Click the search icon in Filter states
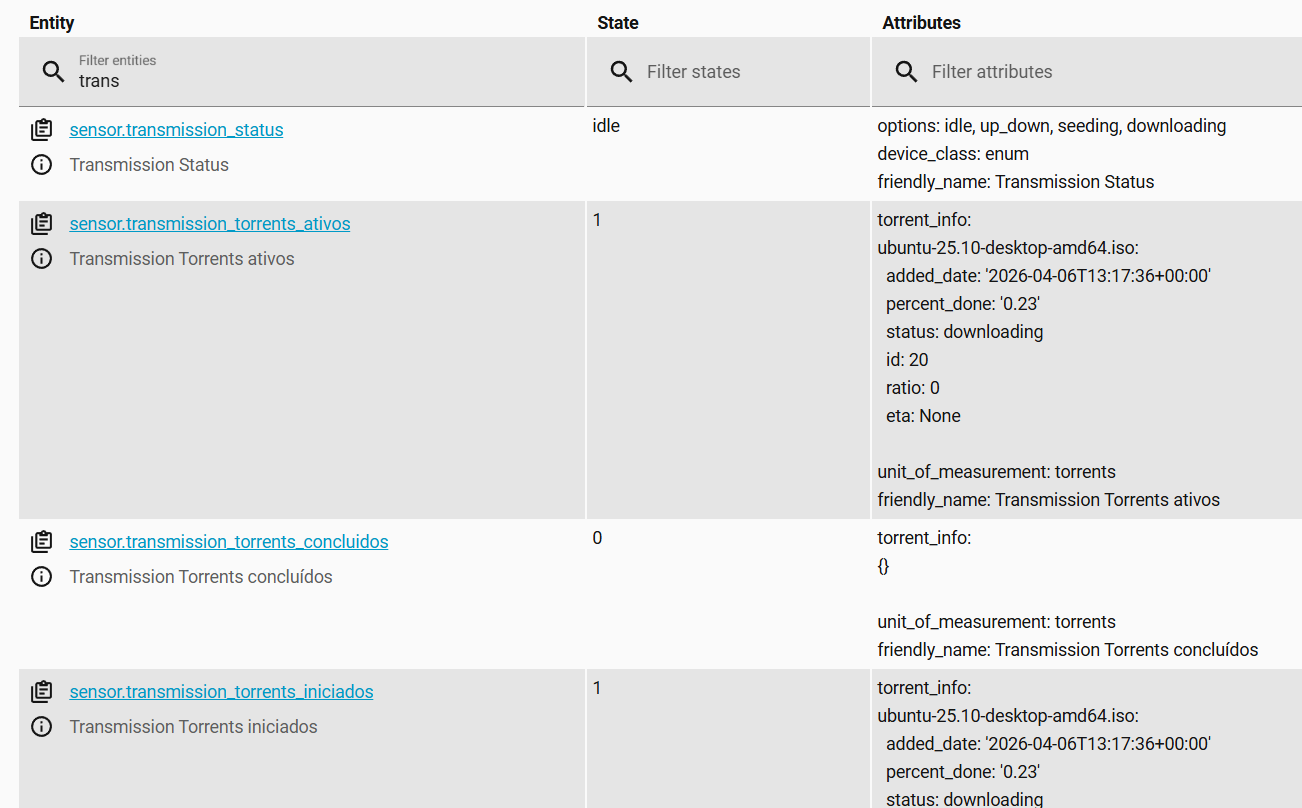 click(x=621, y=72)
